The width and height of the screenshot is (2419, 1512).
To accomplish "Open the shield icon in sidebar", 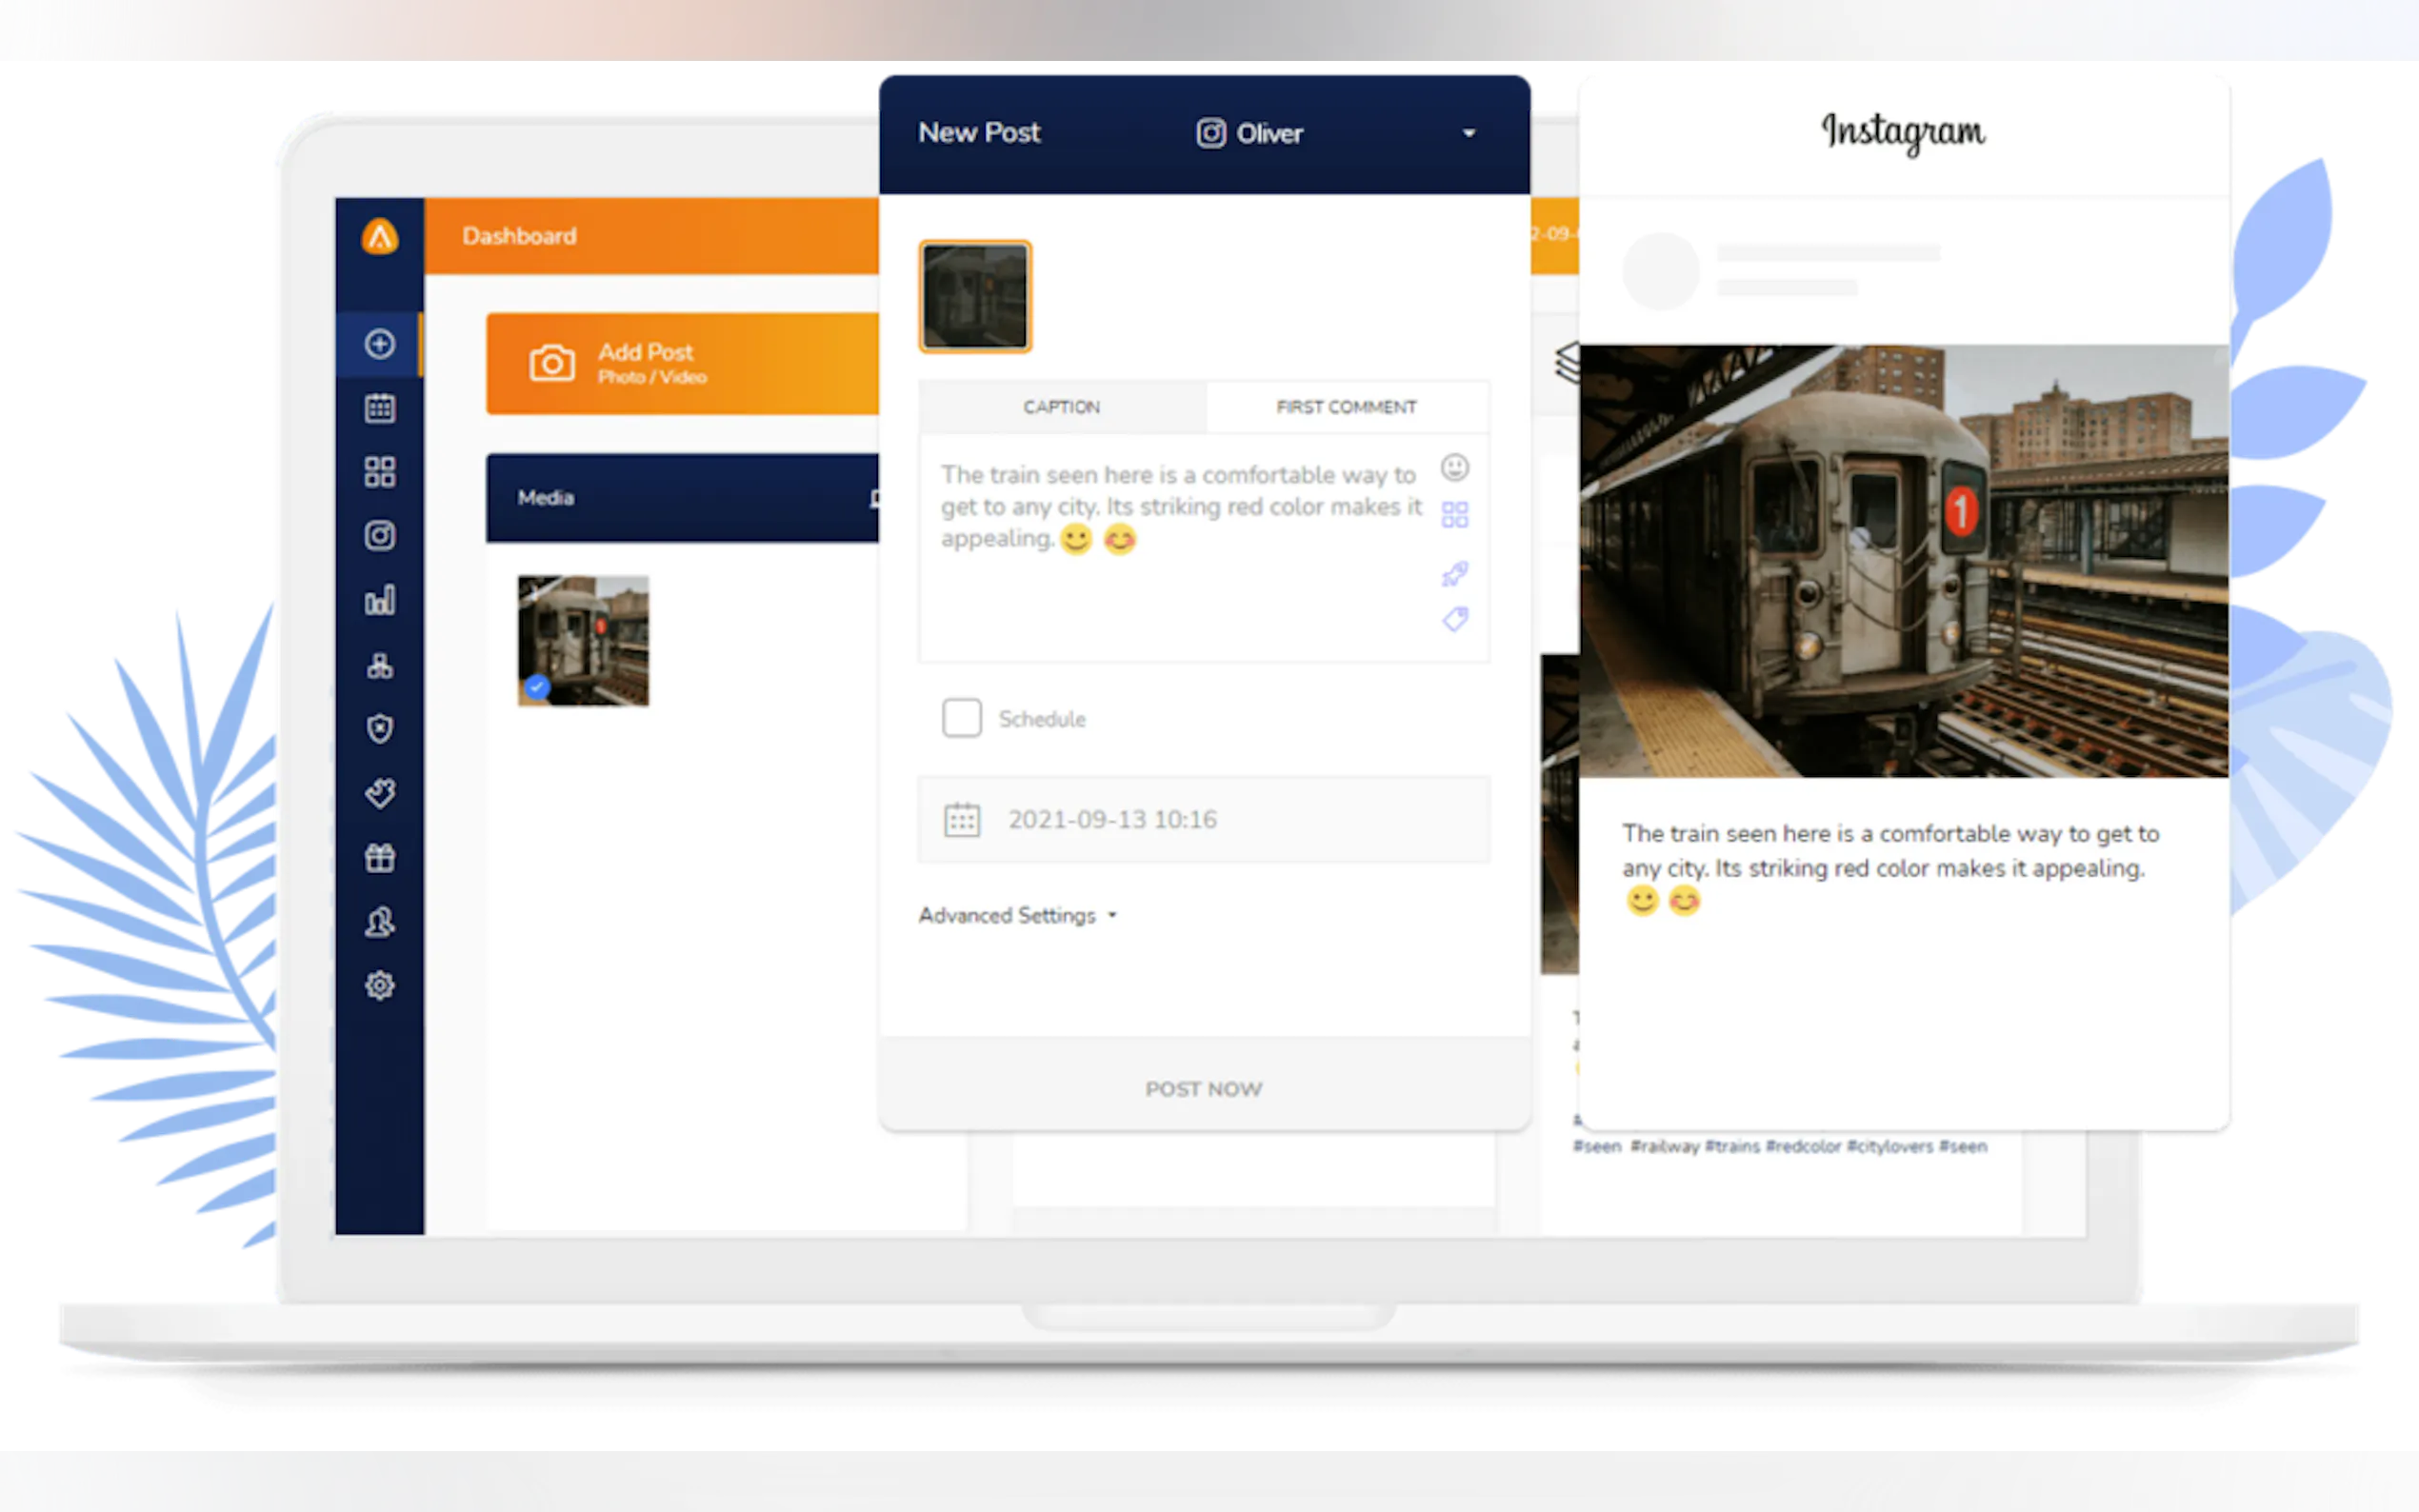I will click(379, 729).
